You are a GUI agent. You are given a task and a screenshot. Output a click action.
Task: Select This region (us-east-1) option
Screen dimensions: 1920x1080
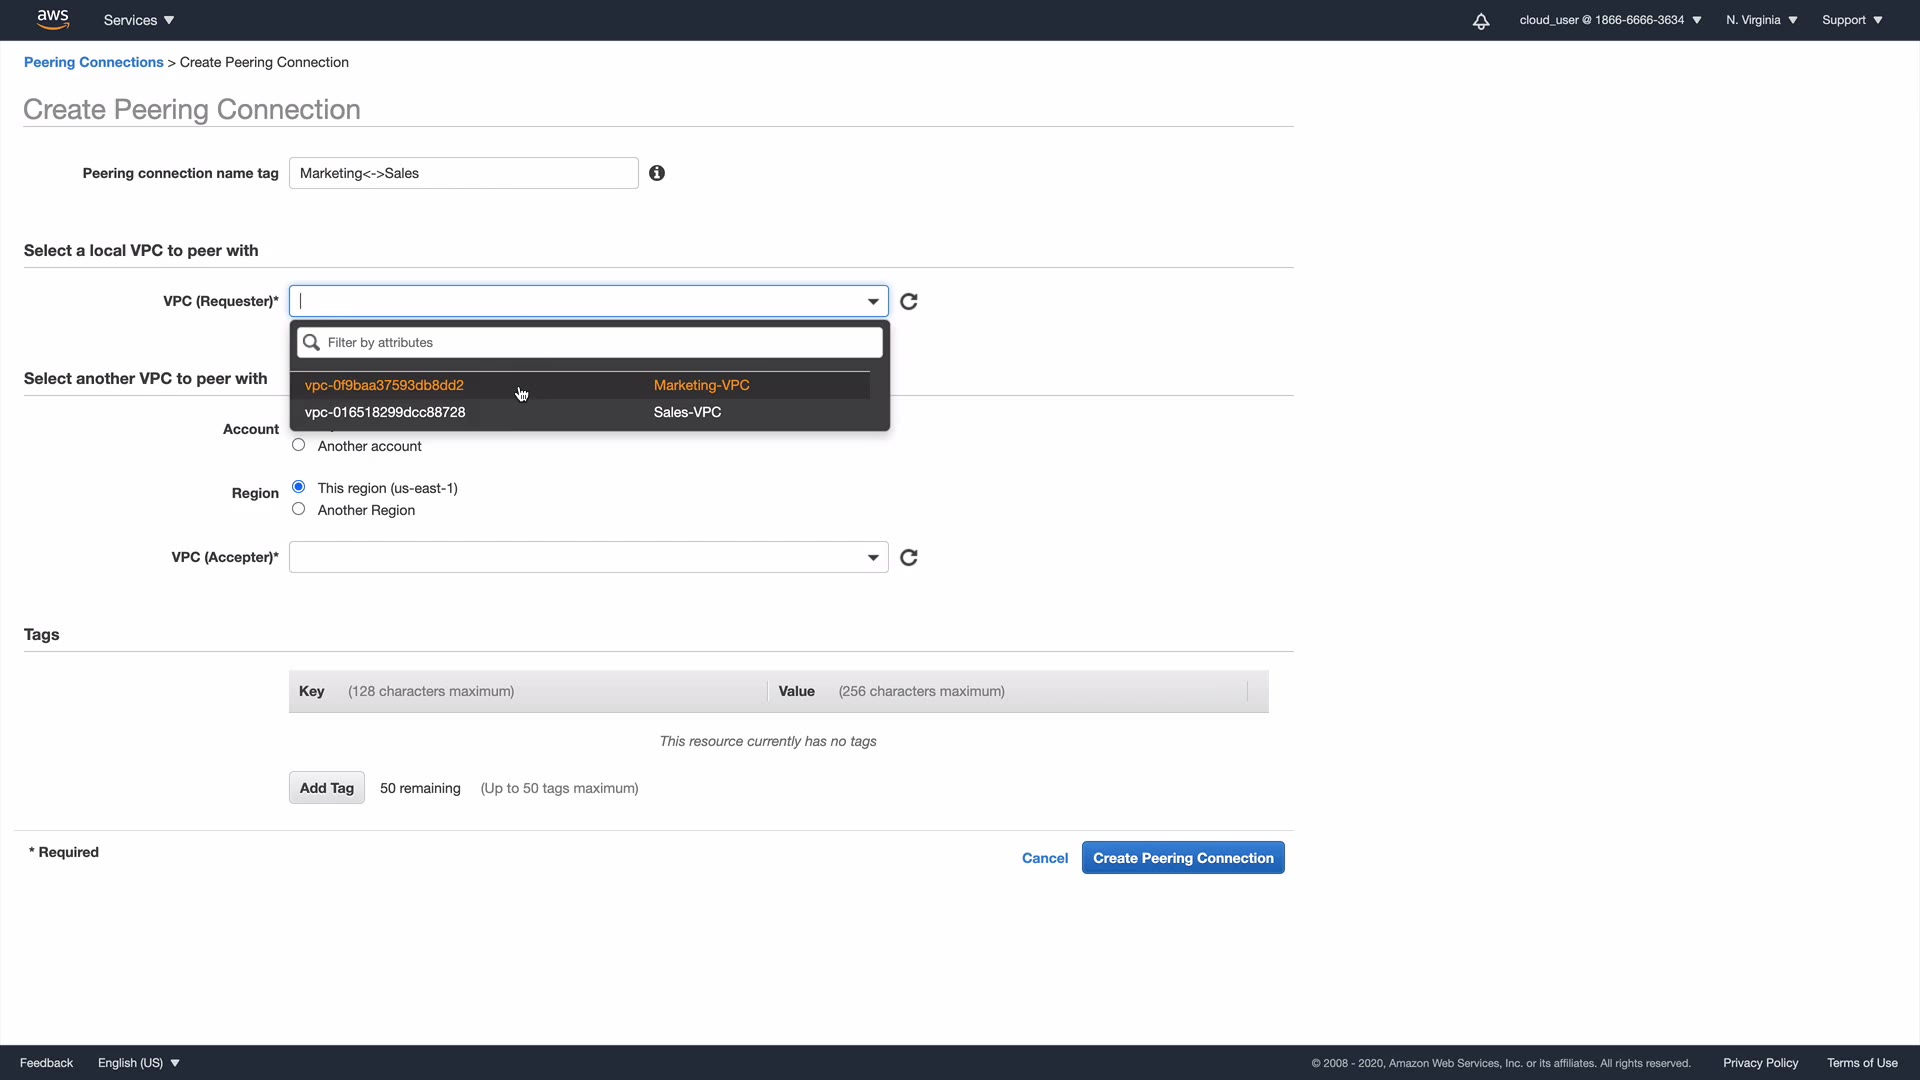pos(298,487)
